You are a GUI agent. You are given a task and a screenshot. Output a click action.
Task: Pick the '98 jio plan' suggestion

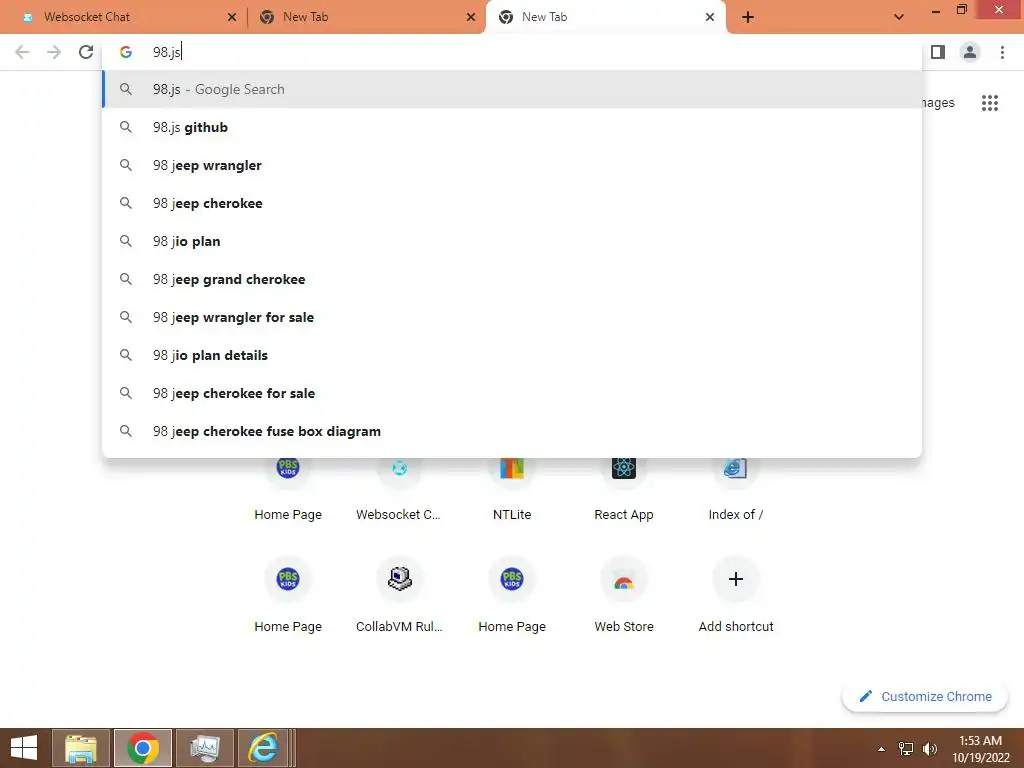tap(512, 241)
